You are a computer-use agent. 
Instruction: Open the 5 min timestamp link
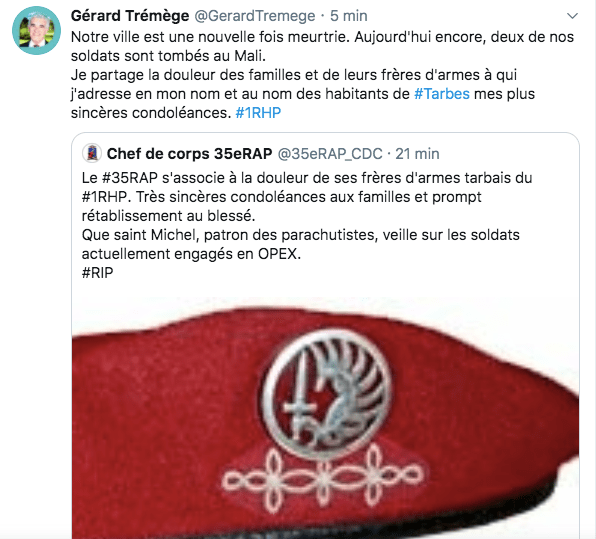click(349, 16)
